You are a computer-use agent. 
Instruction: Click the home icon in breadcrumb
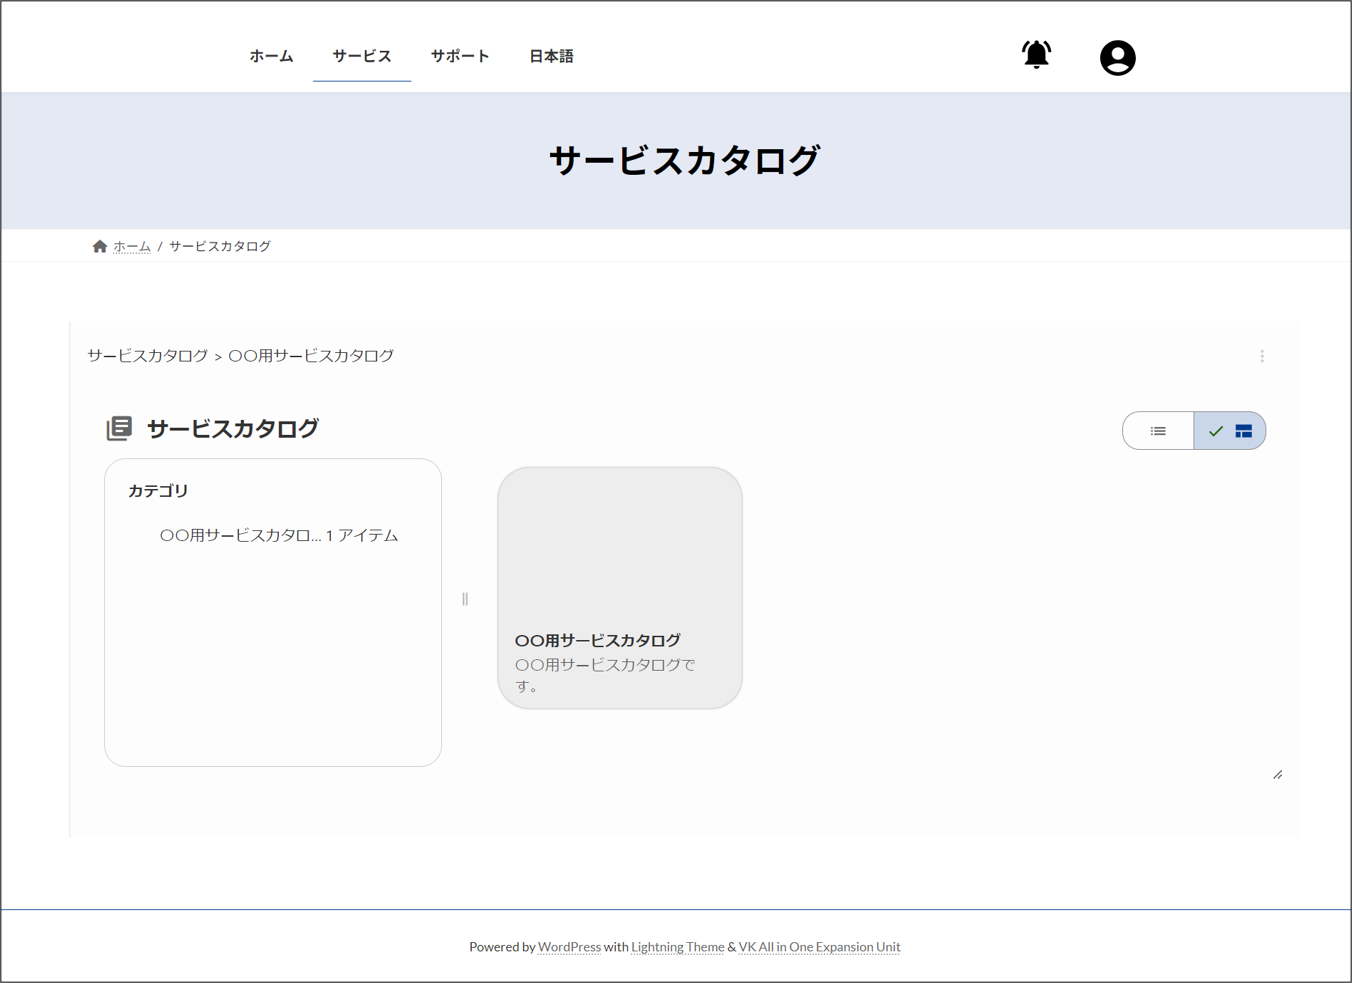(100, 247)
